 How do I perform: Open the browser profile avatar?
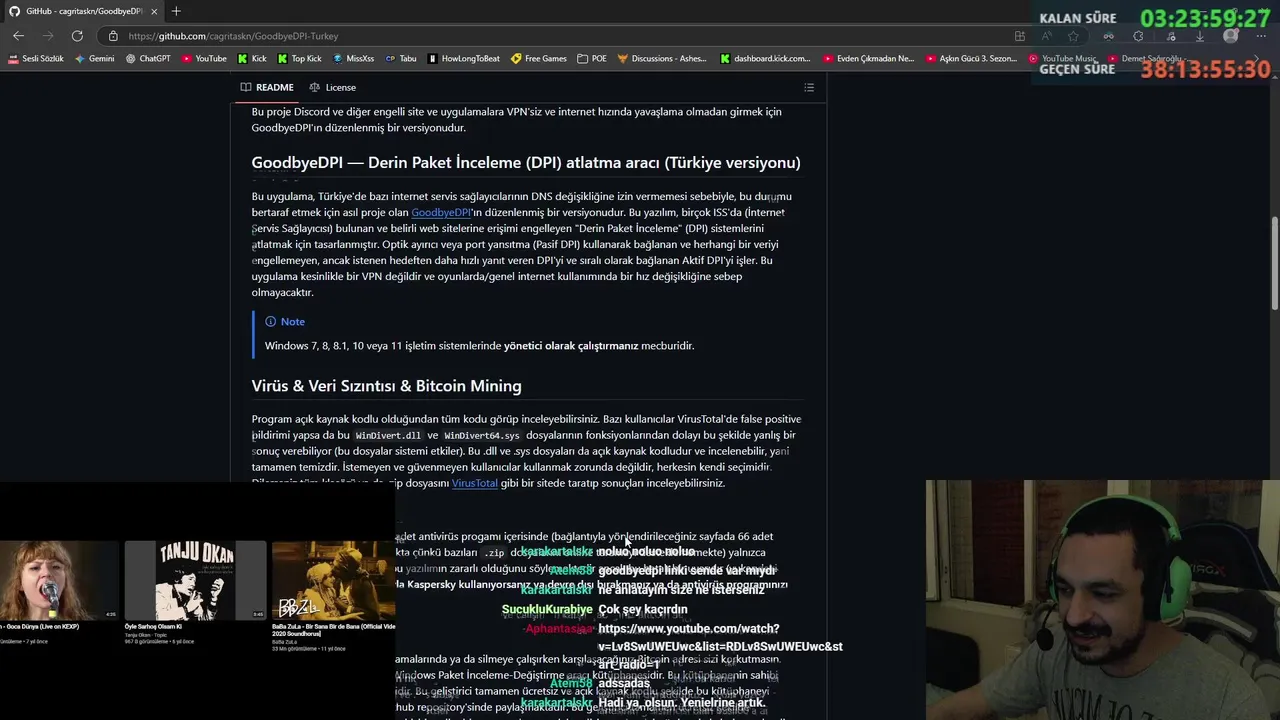point(1231,36)
